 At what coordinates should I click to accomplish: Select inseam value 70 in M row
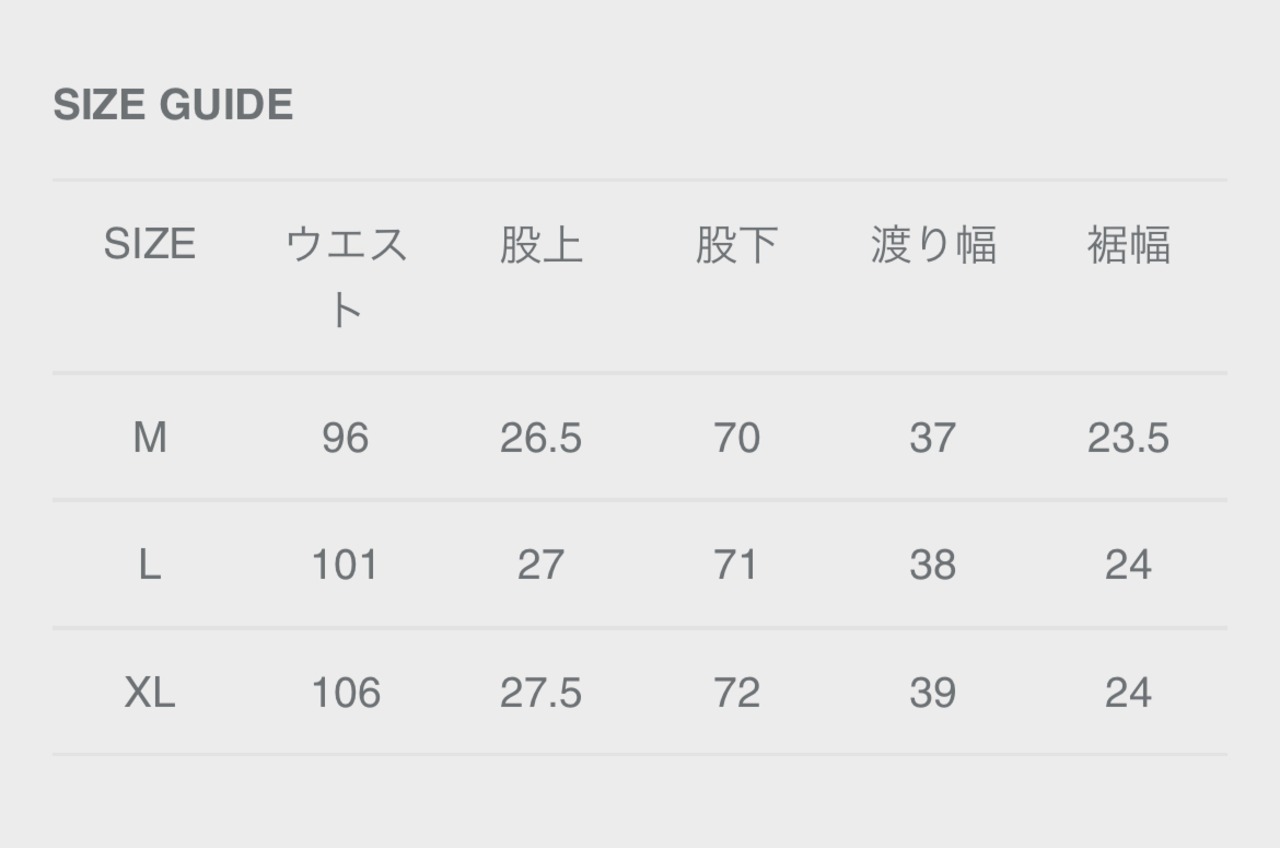point(737,438)
